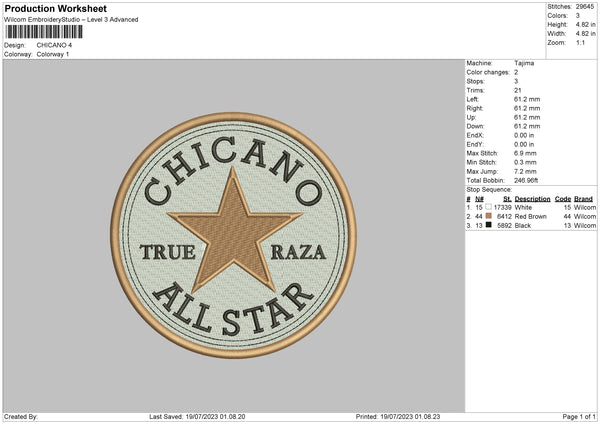This screenshot has height=424, width=600.
Task: Click the 'N#' column header
Action: [479, 199]
